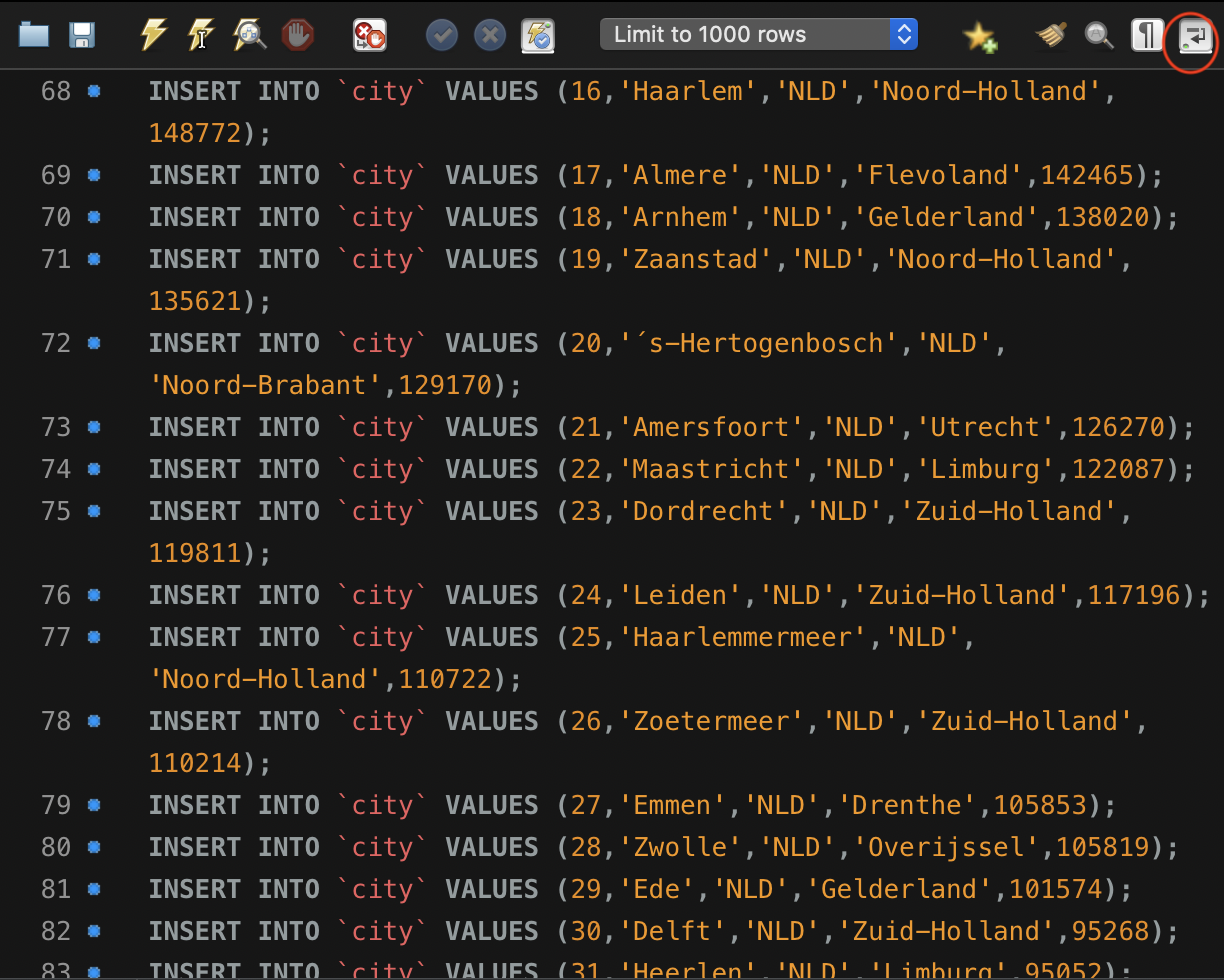Click line number 82 in the gutter
This screenshot has width=1224, height=980.
pos(56,931)
